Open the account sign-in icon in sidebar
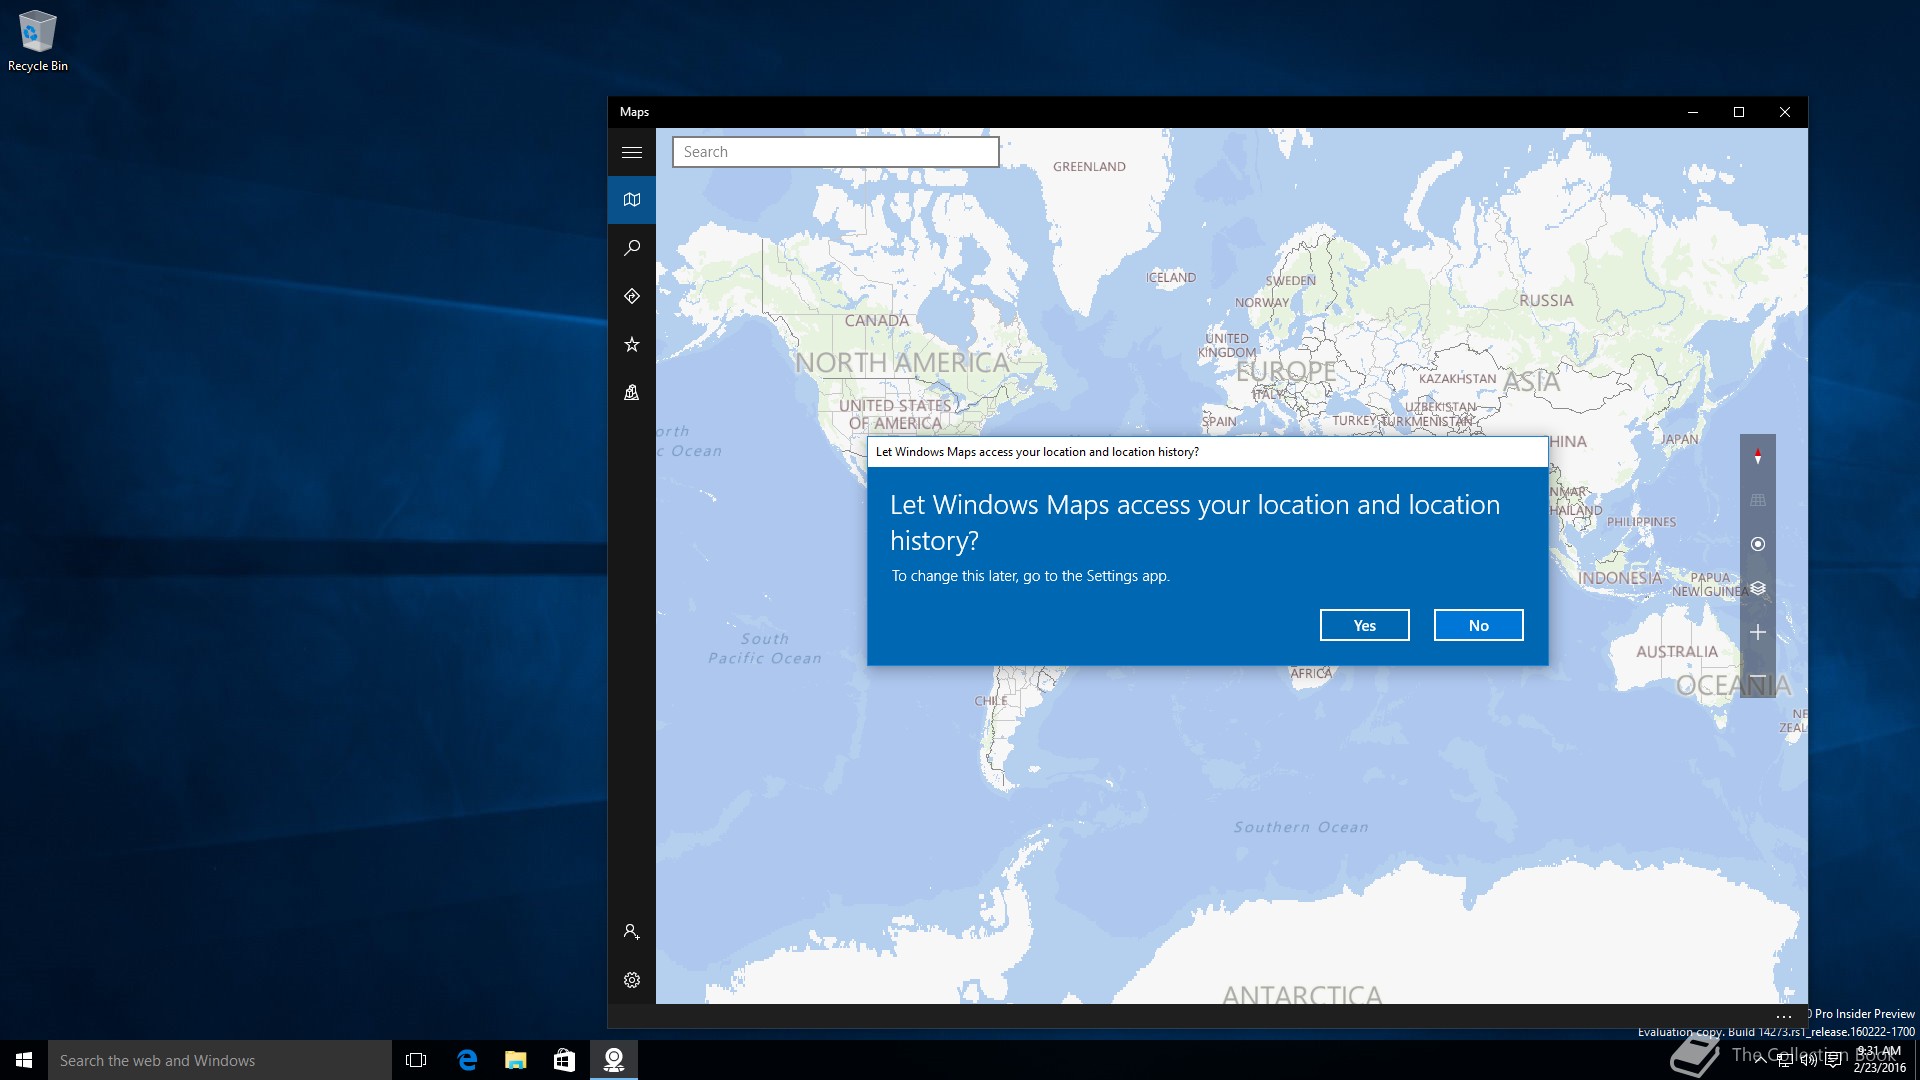The width and height of the screenshot is (1920, 1080). point(632,932)
